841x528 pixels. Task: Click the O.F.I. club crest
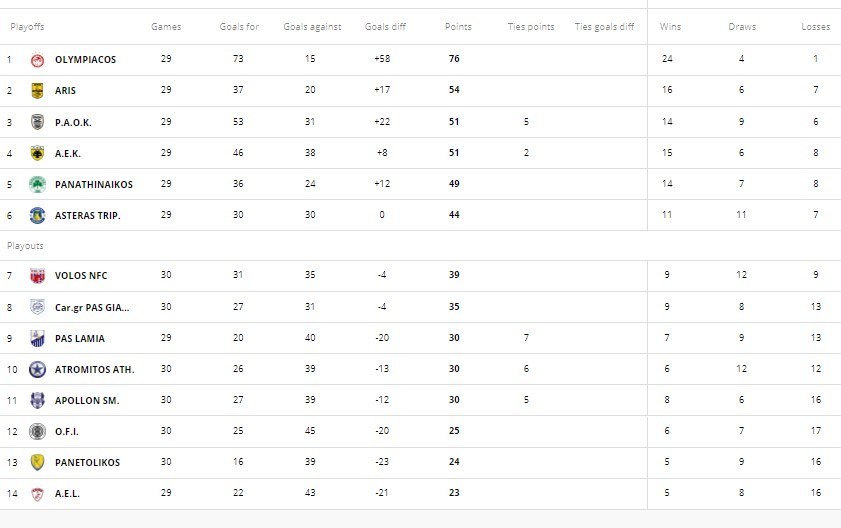point(37,431)
